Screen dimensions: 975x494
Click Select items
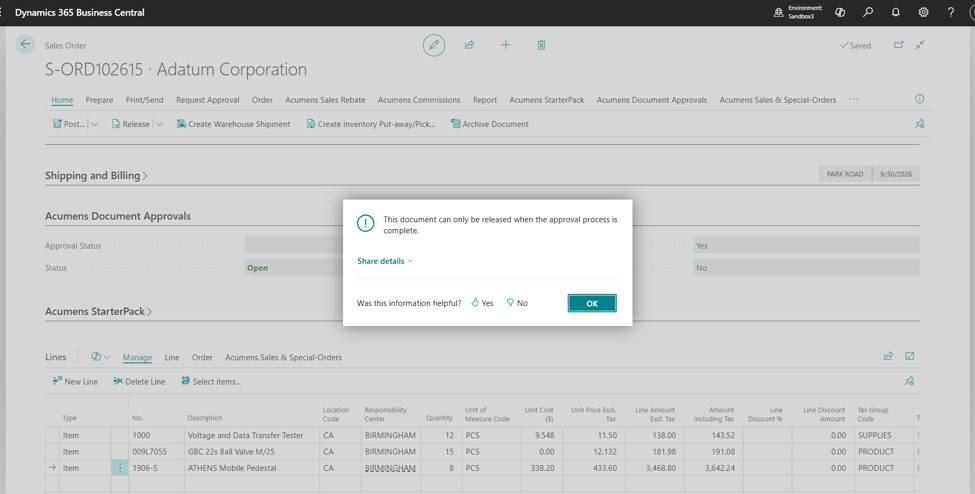[211, 381]
